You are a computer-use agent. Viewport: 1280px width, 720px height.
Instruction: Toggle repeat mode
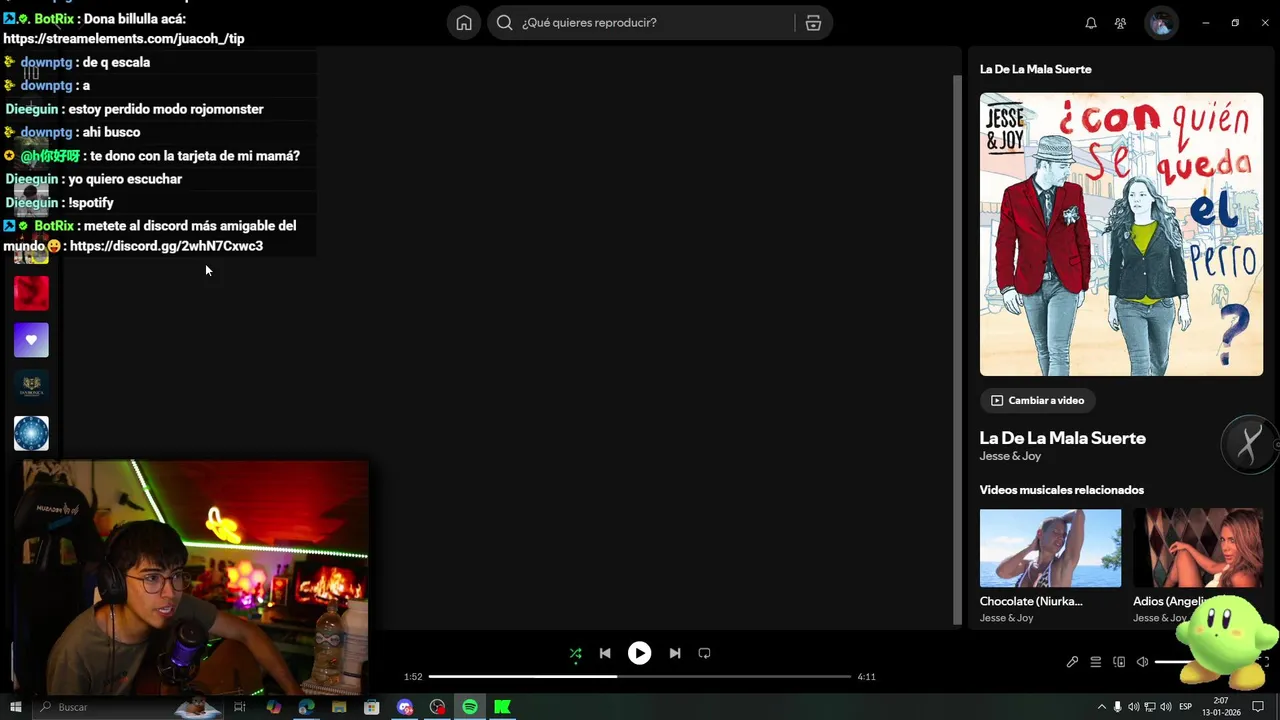704,653
